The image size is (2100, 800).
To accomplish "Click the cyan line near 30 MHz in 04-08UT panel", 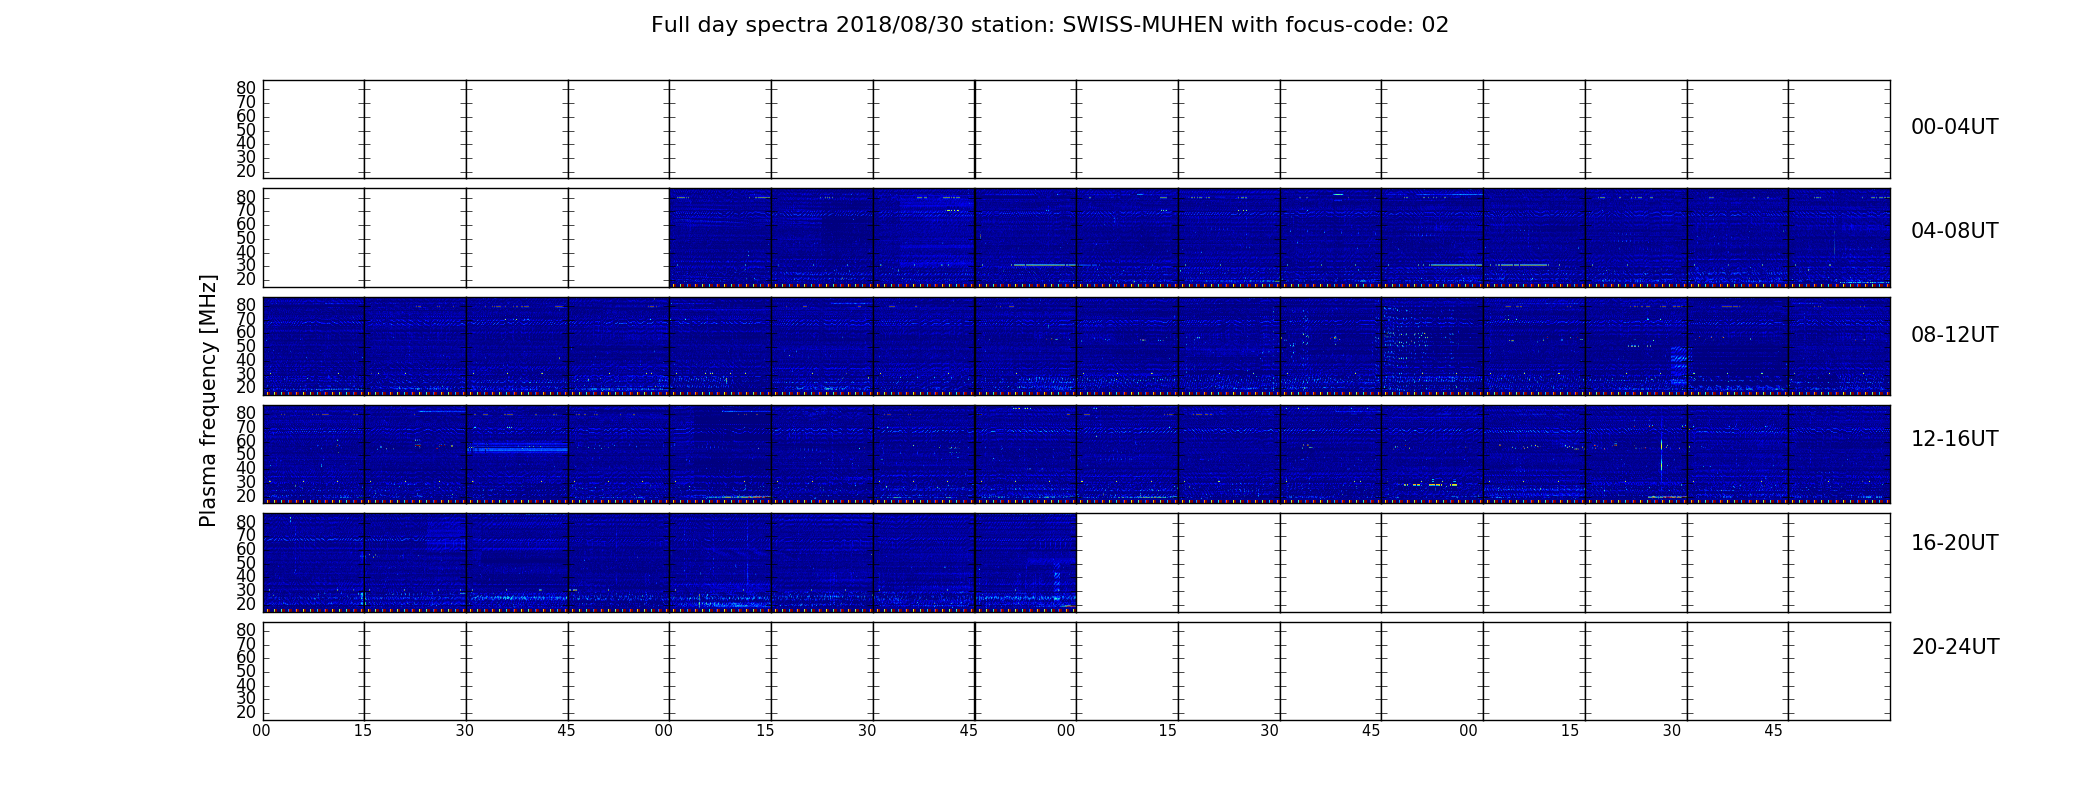I will 1043,265.
